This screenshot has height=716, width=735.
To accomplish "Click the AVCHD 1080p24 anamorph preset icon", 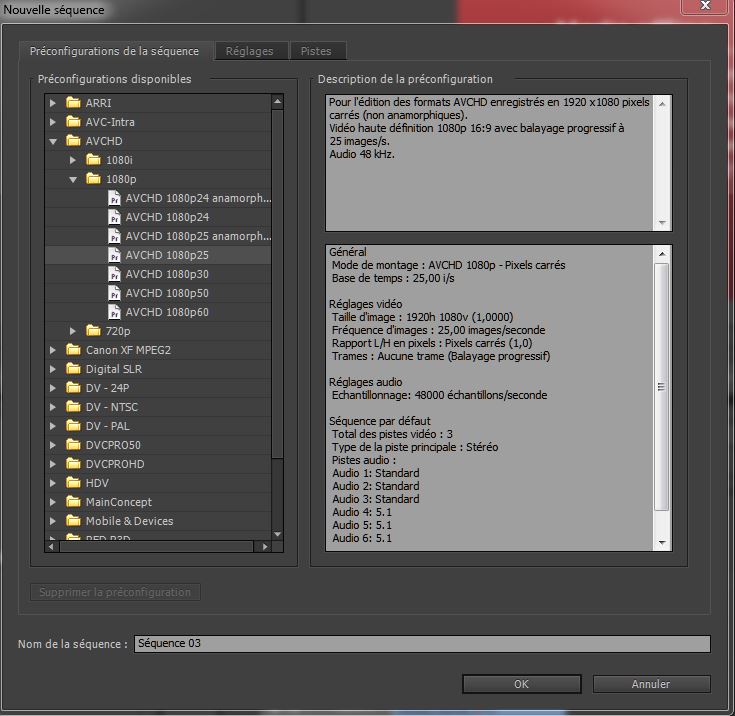I will (x=114, y=198).
